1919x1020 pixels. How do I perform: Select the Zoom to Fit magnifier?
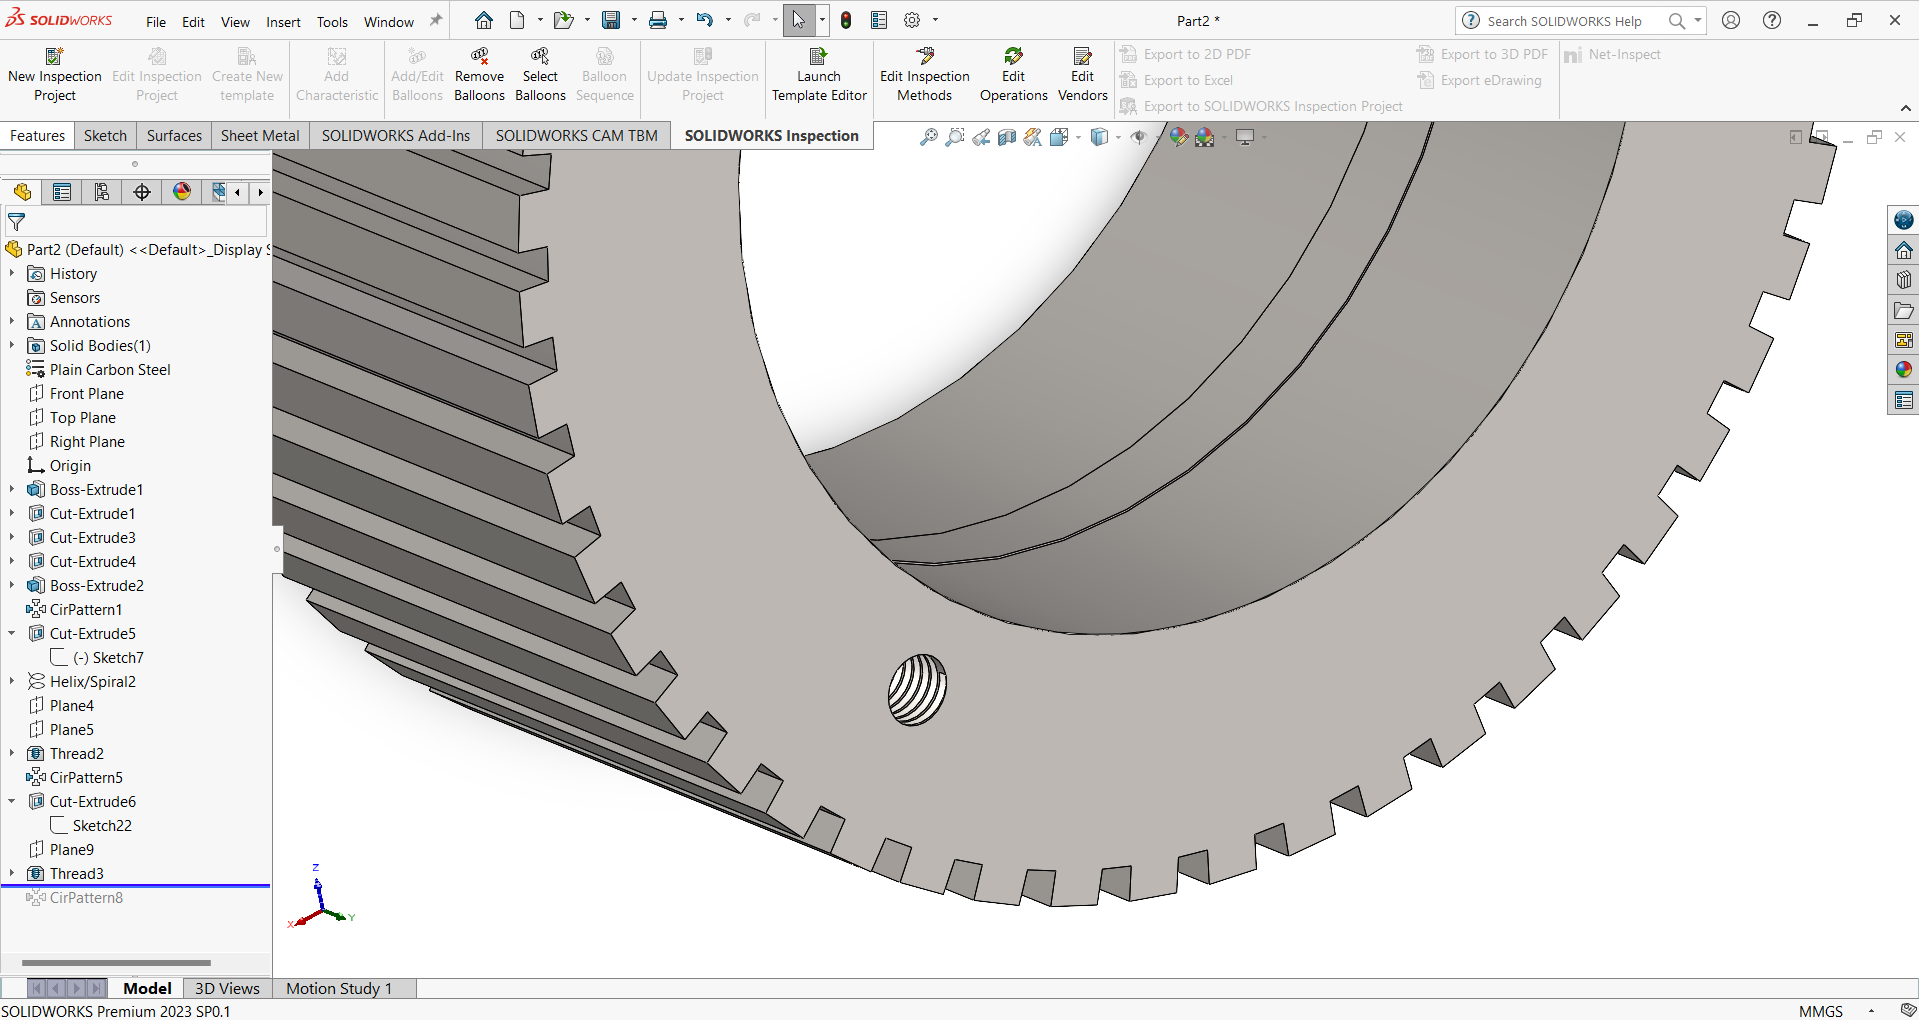tap(928, 137)
